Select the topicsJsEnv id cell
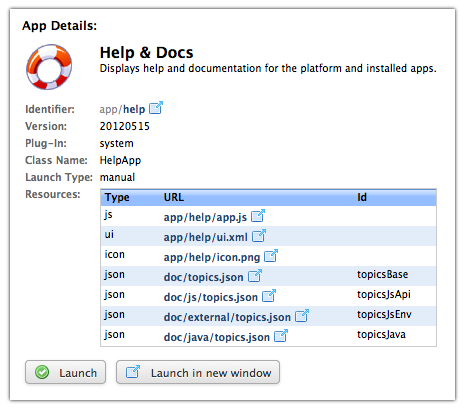This screenshot has height=410, width=465. (x=384, y=315)
